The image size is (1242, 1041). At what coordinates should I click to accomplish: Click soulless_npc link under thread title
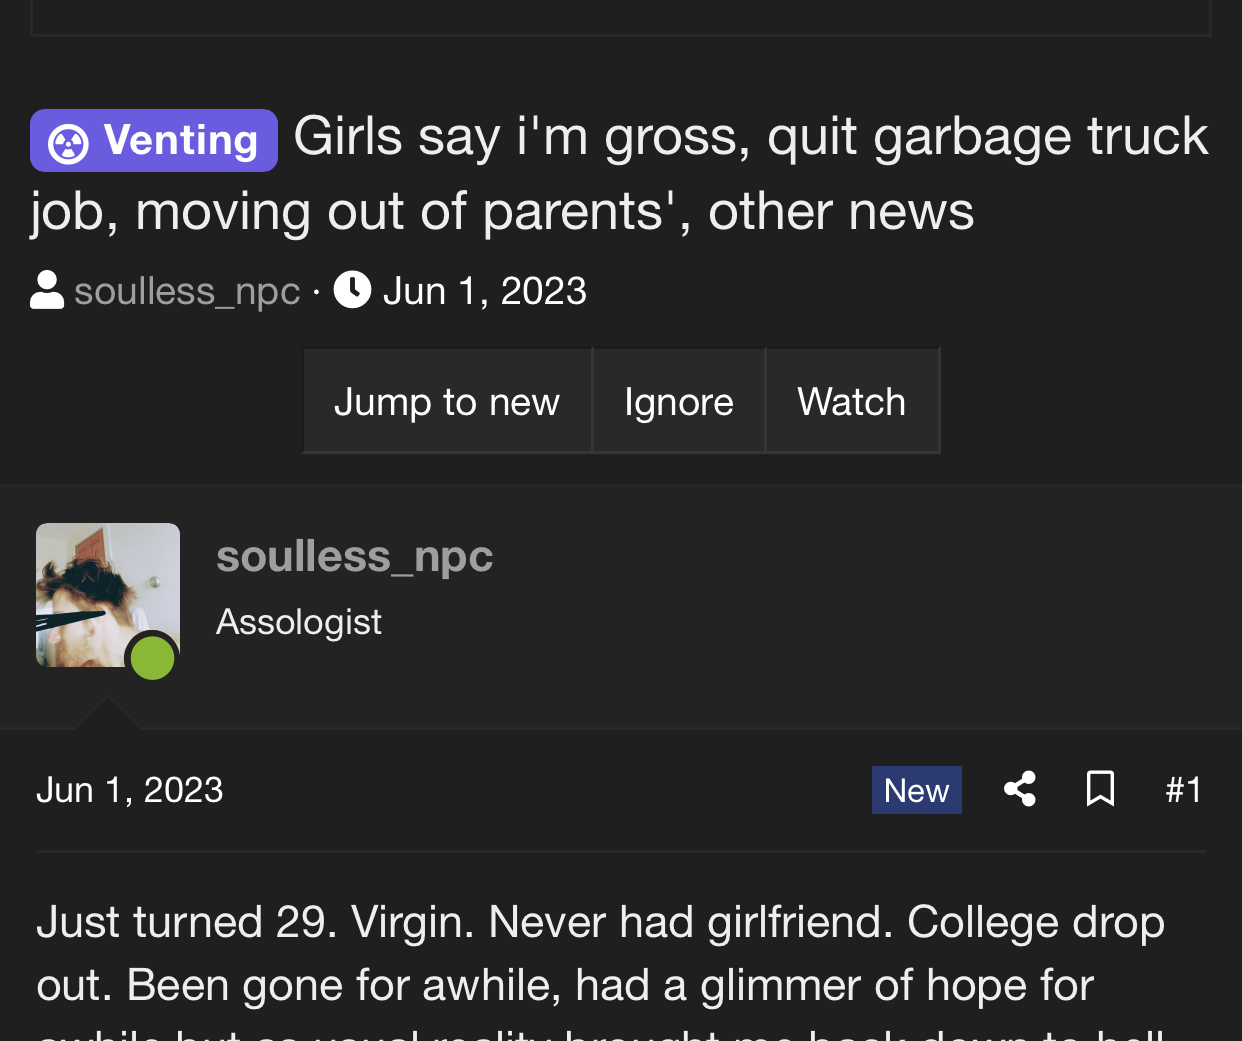187,291
